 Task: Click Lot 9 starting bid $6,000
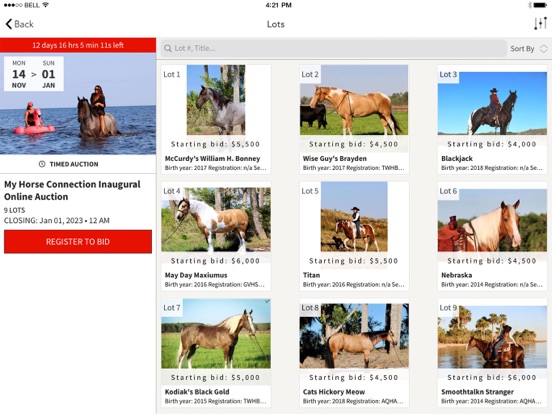click(x=492, y=377)
